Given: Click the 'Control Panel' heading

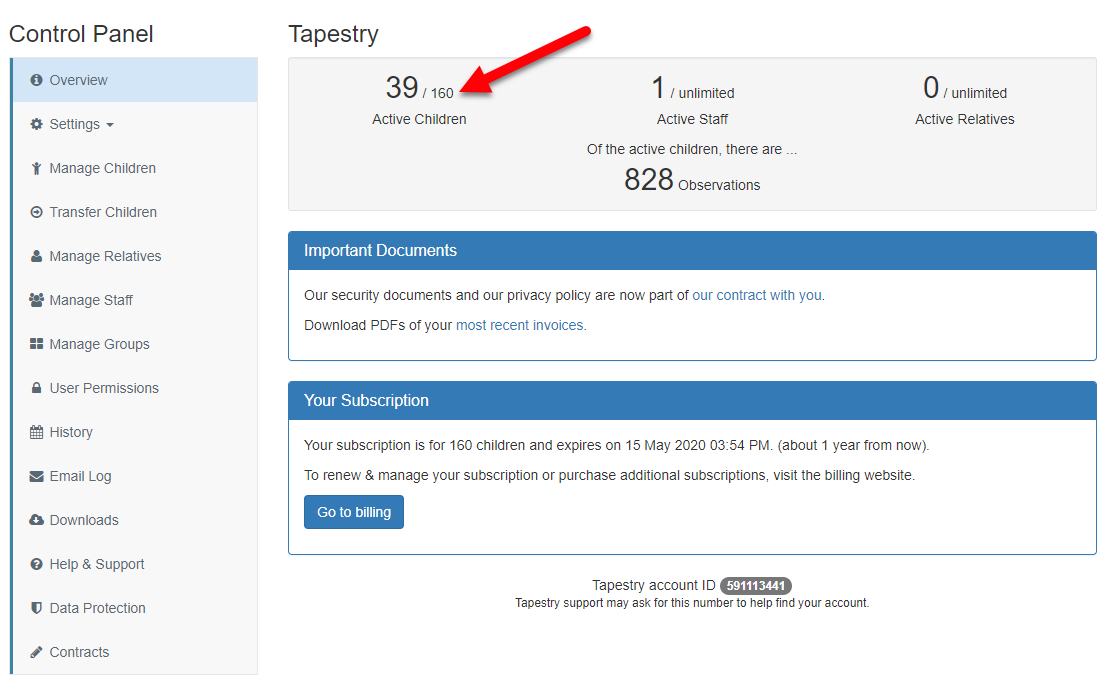Looking at the screenshot, I should [x=81, y=33].
